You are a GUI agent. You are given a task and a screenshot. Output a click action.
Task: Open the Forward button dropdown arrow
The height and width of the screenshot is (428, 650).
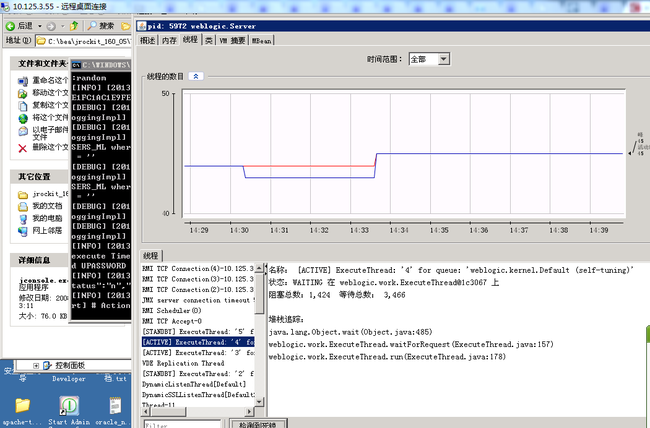coord(63,26)
